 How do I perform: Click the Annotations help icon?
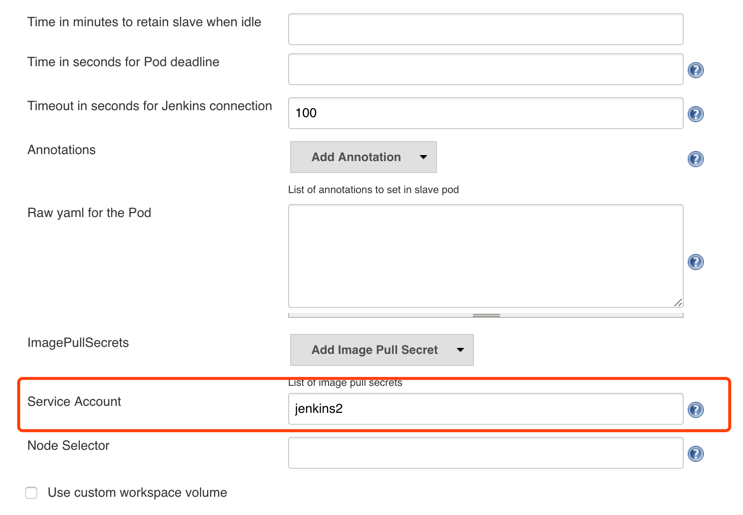click(x=696, y=159)
